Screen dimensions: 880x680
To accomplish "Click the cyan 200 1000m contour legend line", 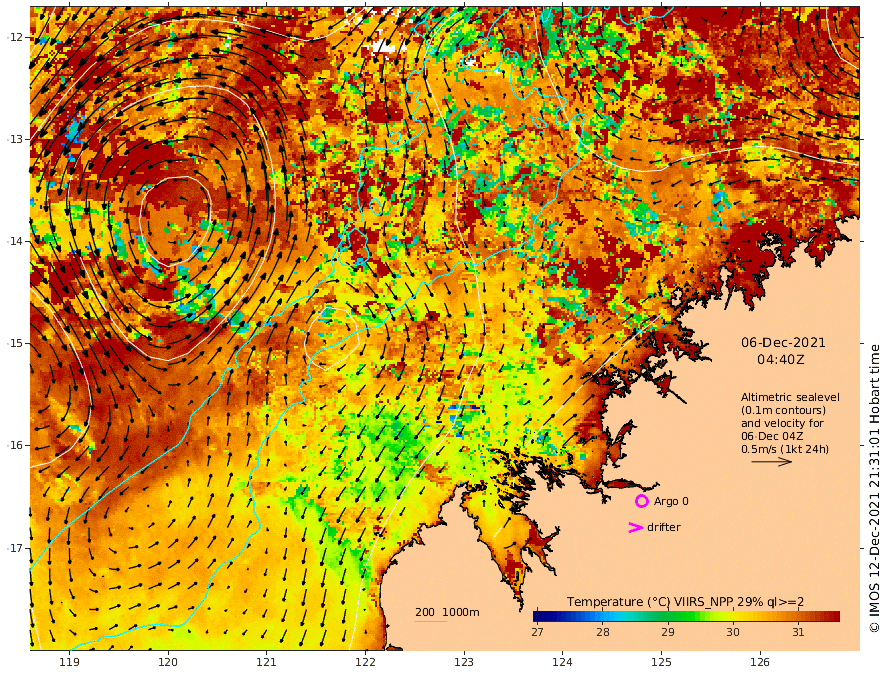I will [x=431, y=622].
